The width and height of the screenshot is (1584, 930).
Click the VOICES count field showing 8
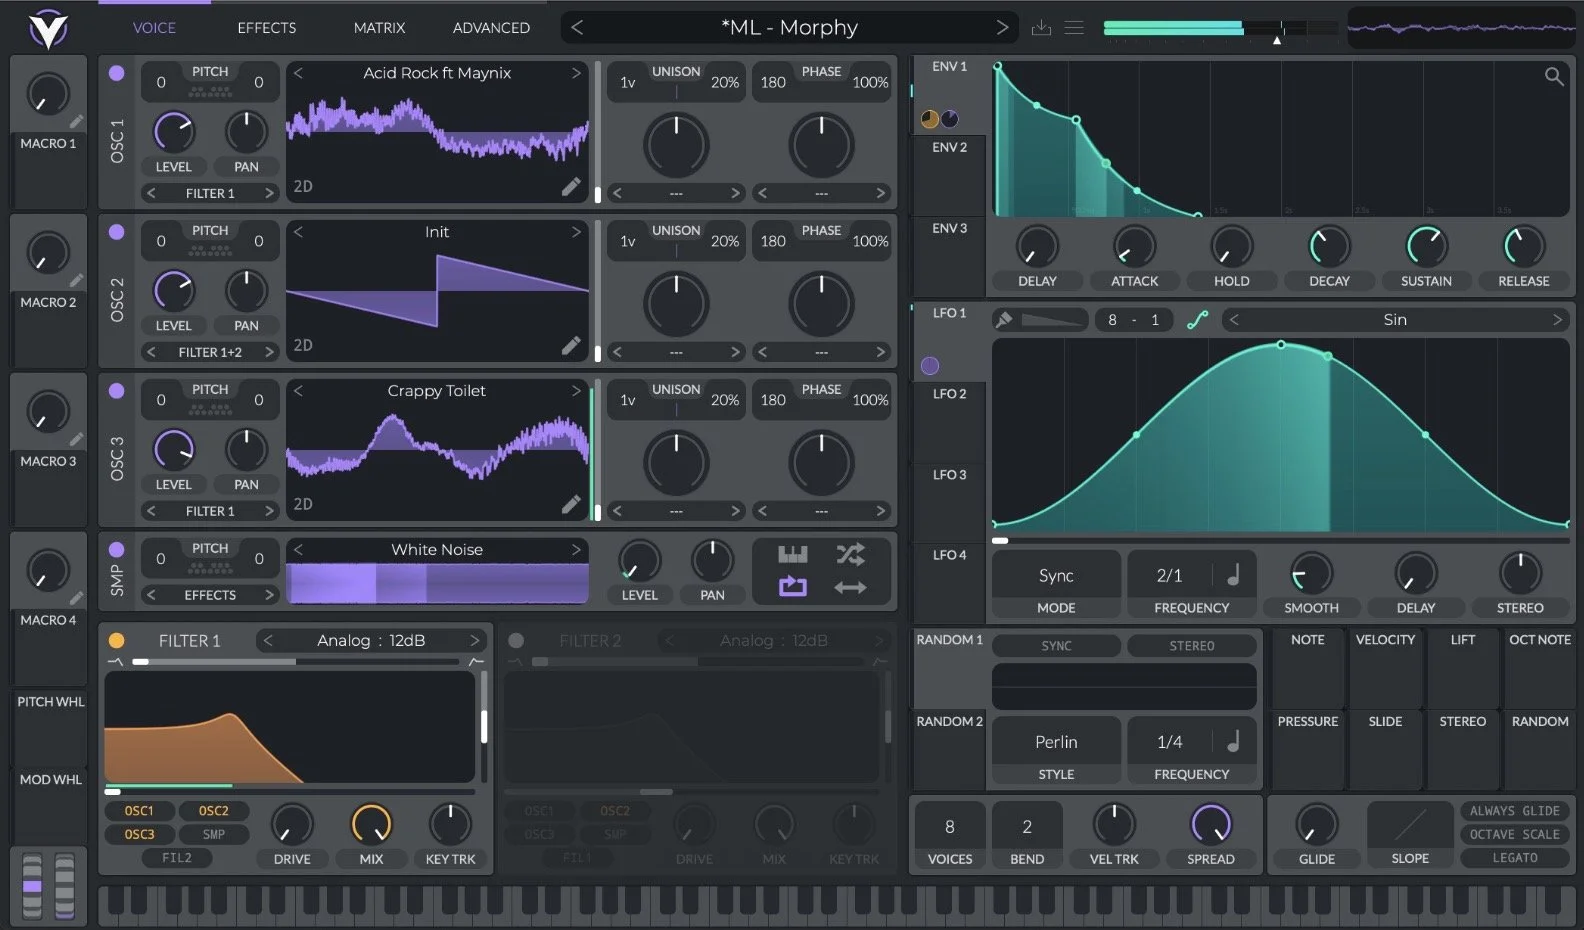point(949,827)
